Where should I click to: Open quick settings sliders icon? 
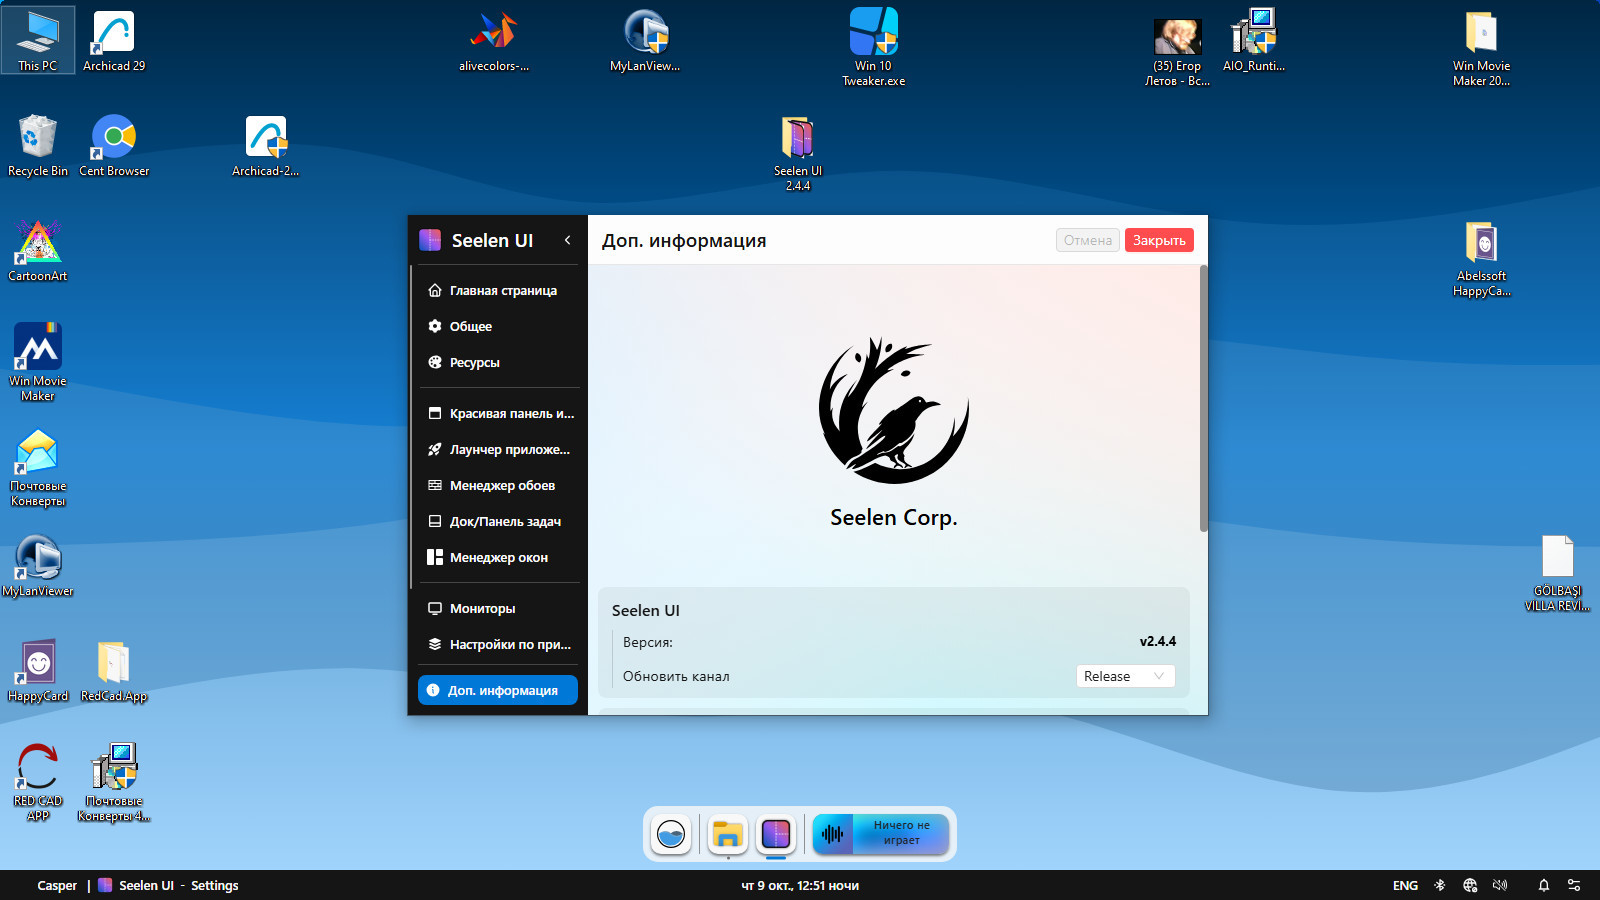click(1574, 885)
